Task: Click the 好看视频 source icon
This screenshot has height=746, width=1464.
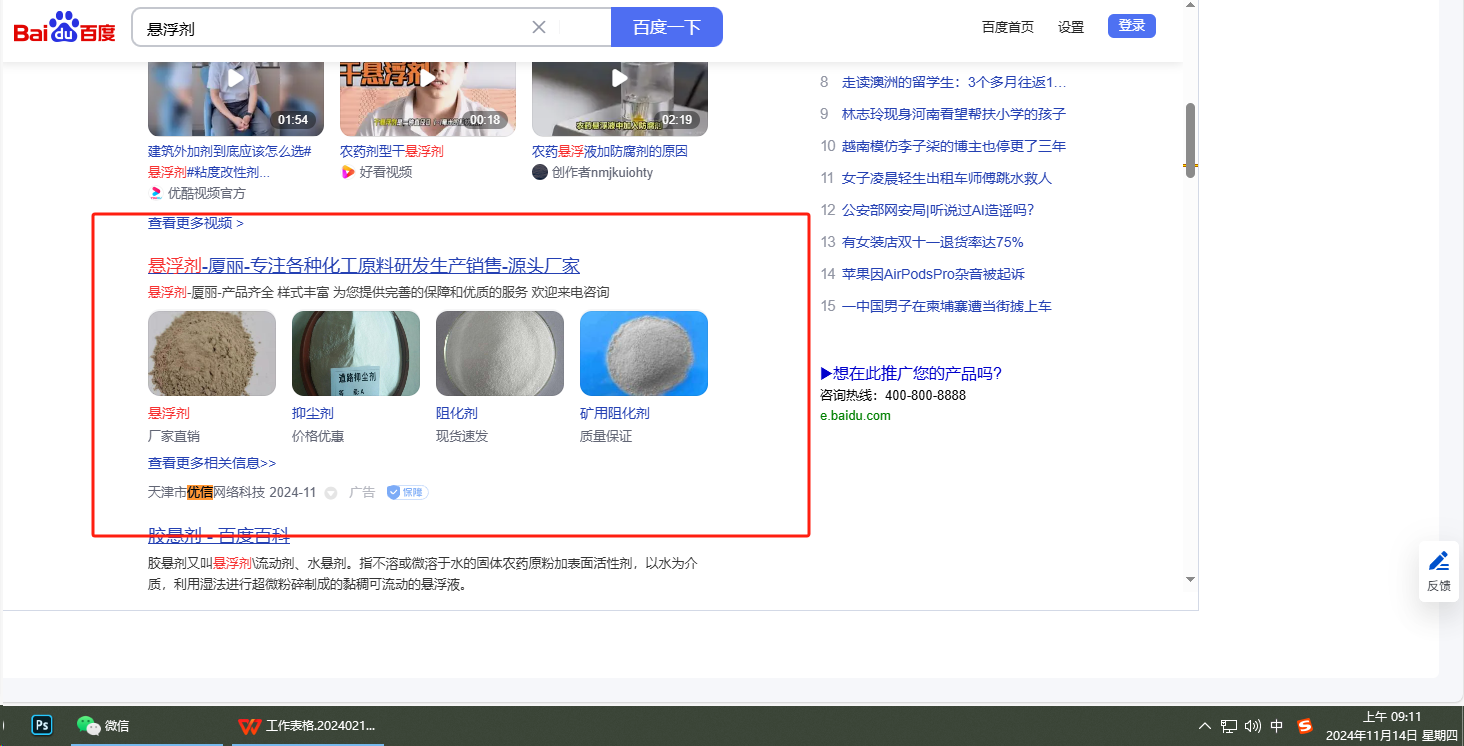Action: (348, 172)
